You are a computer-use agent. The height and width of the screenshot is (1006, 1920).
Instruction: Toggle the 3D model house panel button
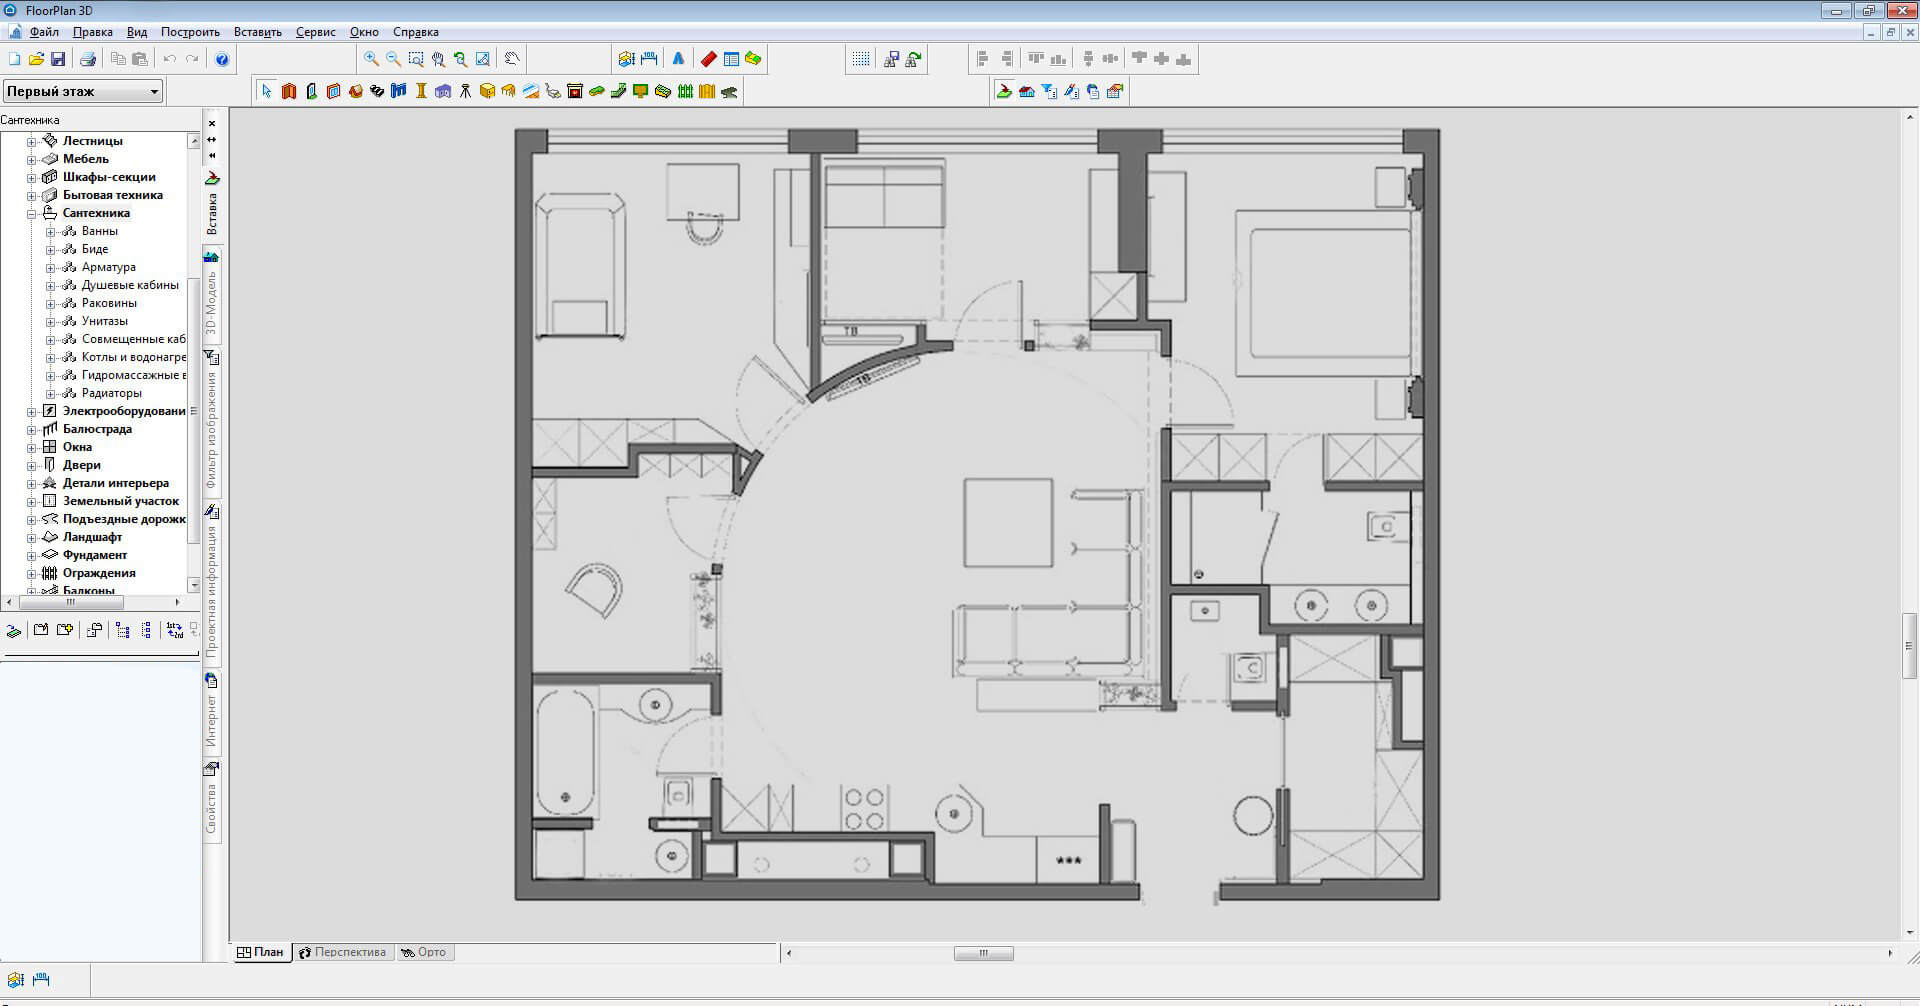click(212, 258)
